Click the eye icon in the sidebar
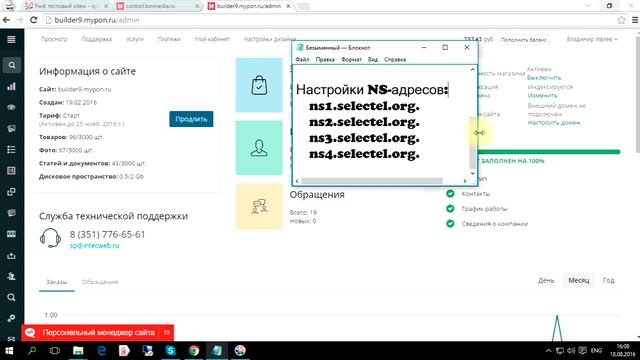640x360 pixels. (x=11, y=107)
